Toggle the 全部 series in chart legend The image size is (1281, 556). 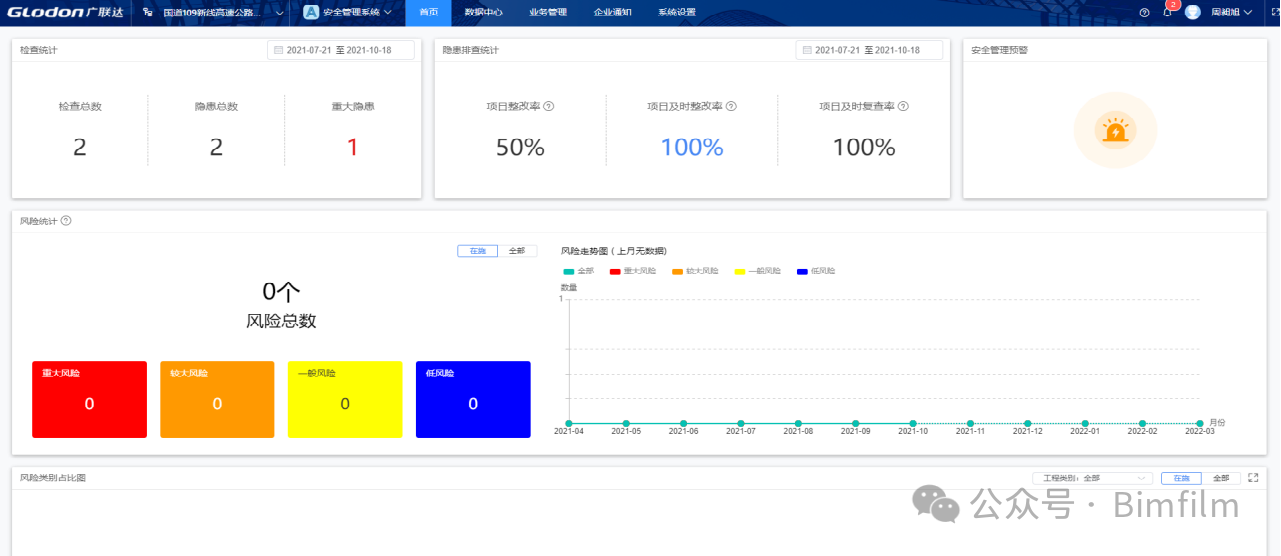coord(579,271)
